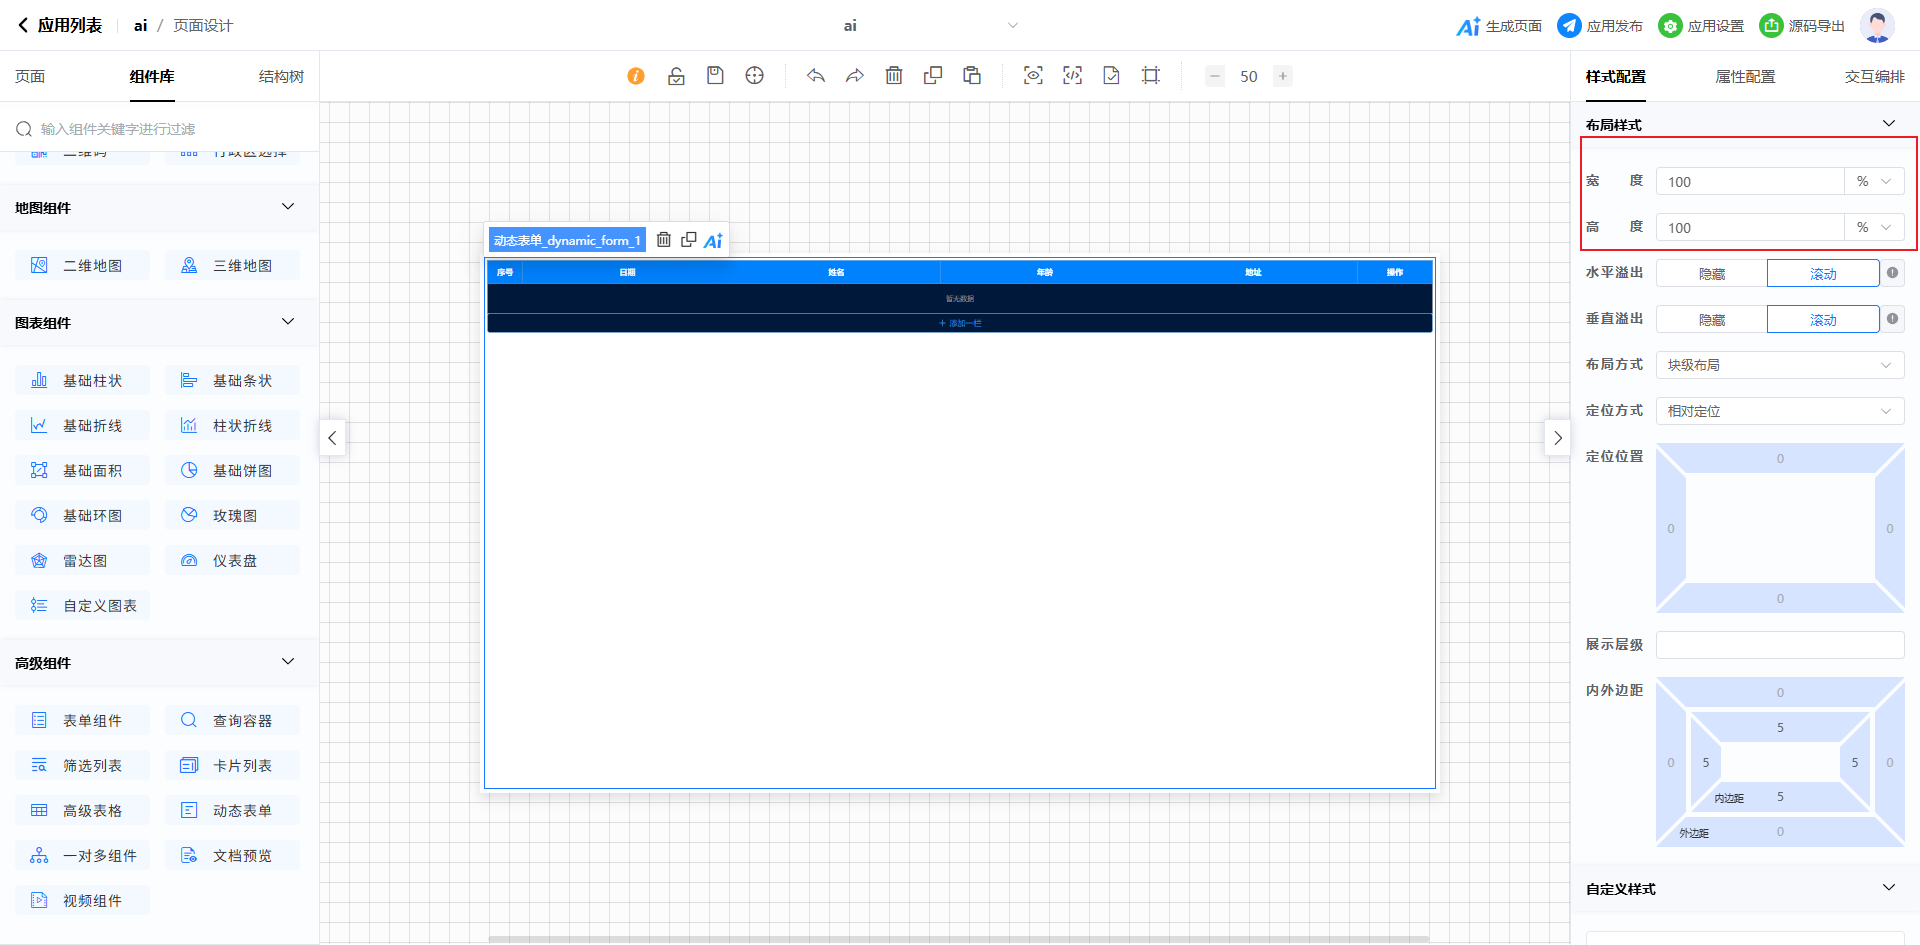
Task: Click the undo arrow in the toolbar
Action: pyautogui.click(x=816, y=76)
